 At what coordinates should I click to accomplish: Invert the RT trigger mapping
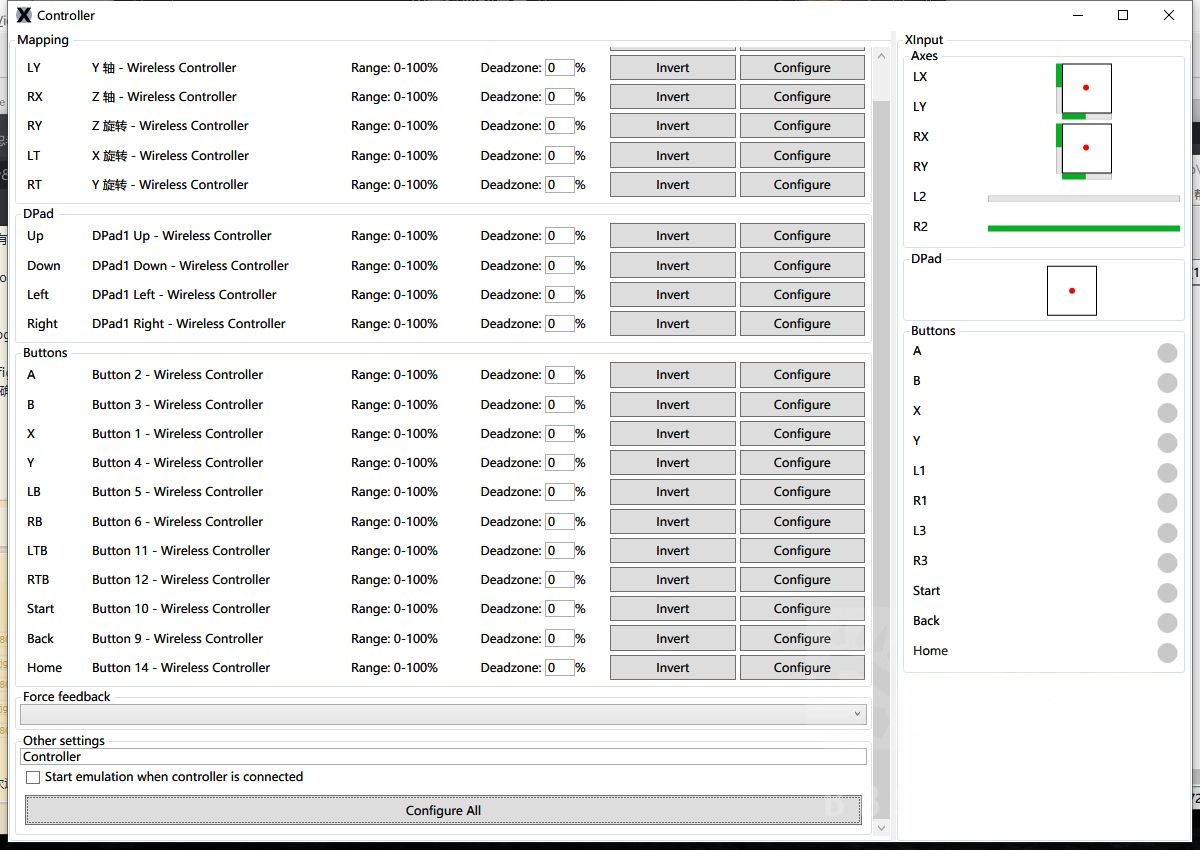(x=673, y=185)
